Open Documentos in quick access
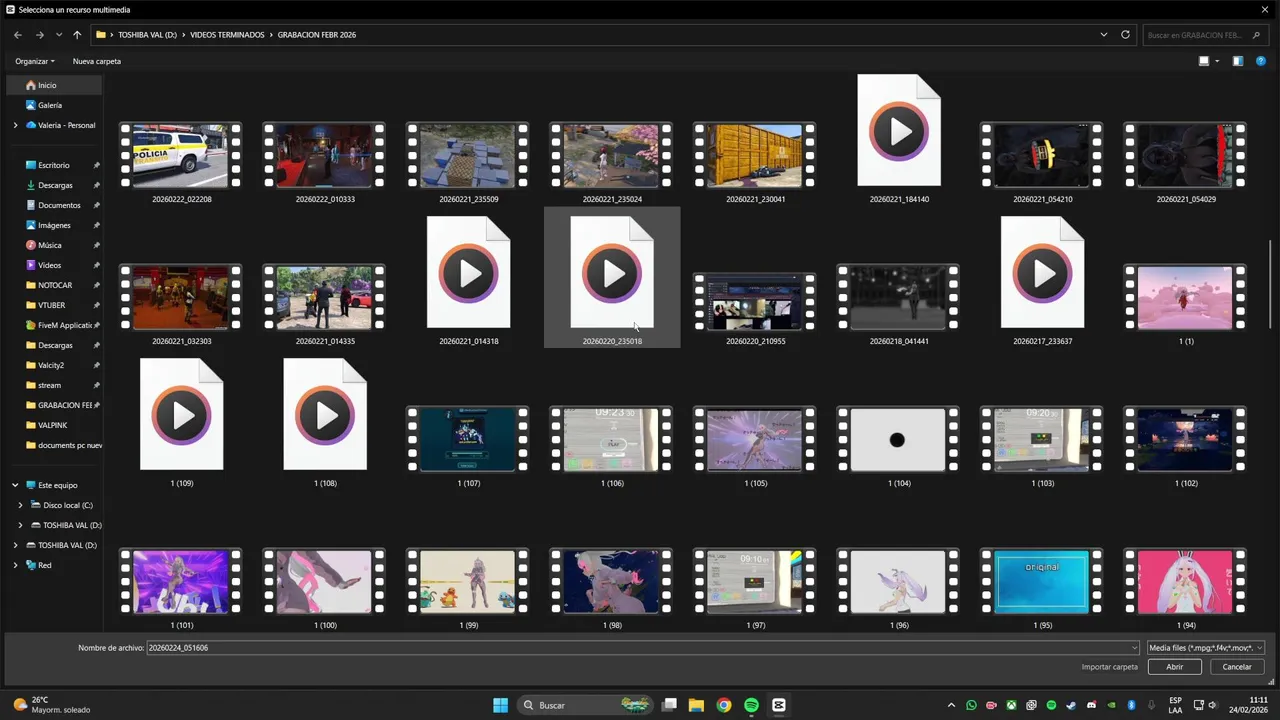1280x720 pixels. coord(59,205)
